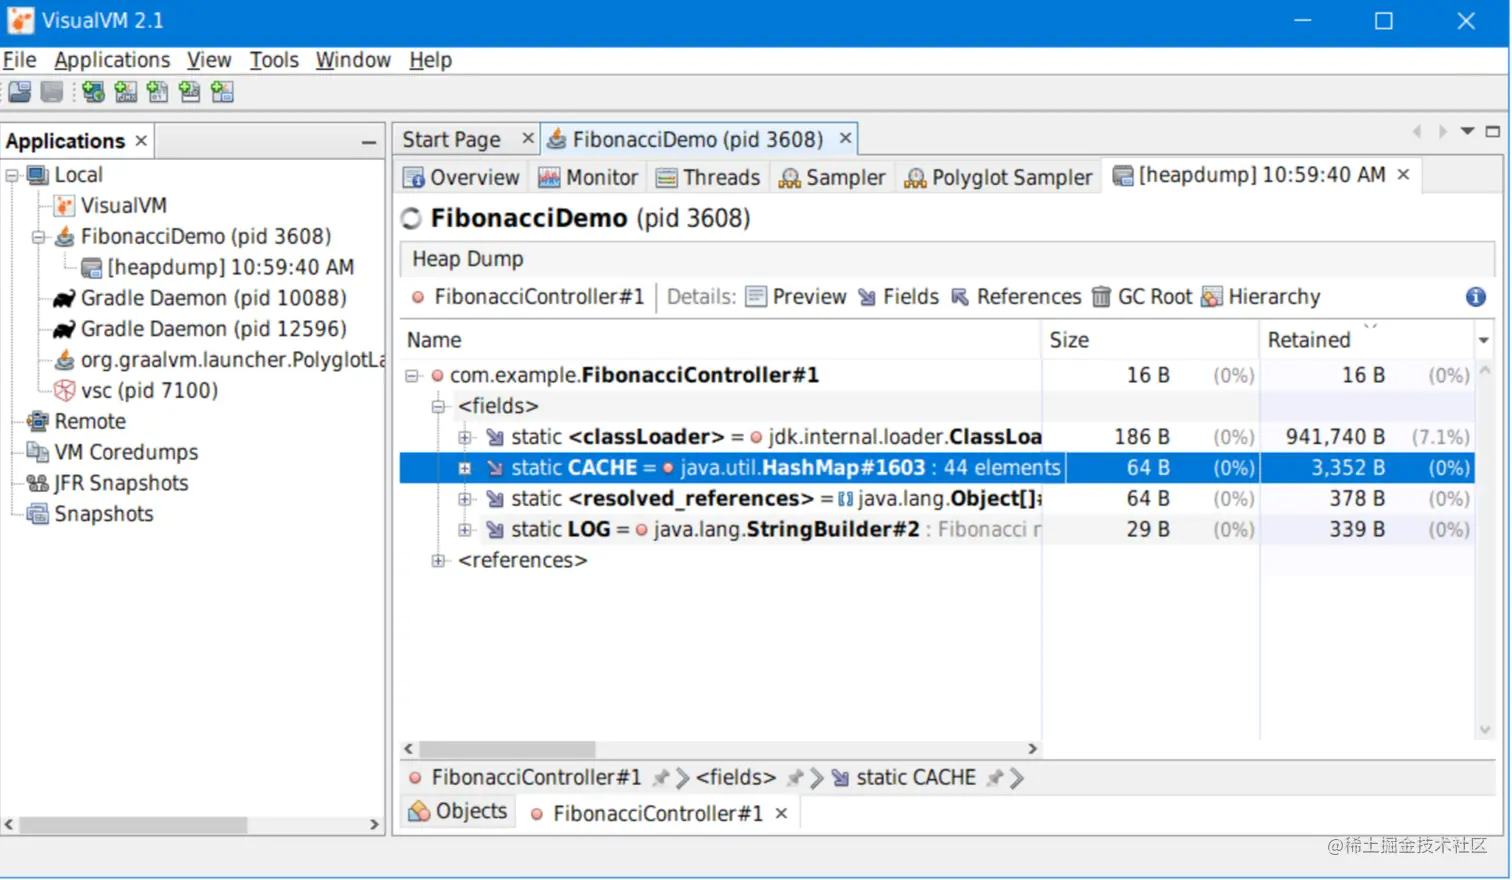The width and height of the screenshot is (1512, 880).
Task: Expand the static LOG StringBuilder field
Action: click(465, 530)
